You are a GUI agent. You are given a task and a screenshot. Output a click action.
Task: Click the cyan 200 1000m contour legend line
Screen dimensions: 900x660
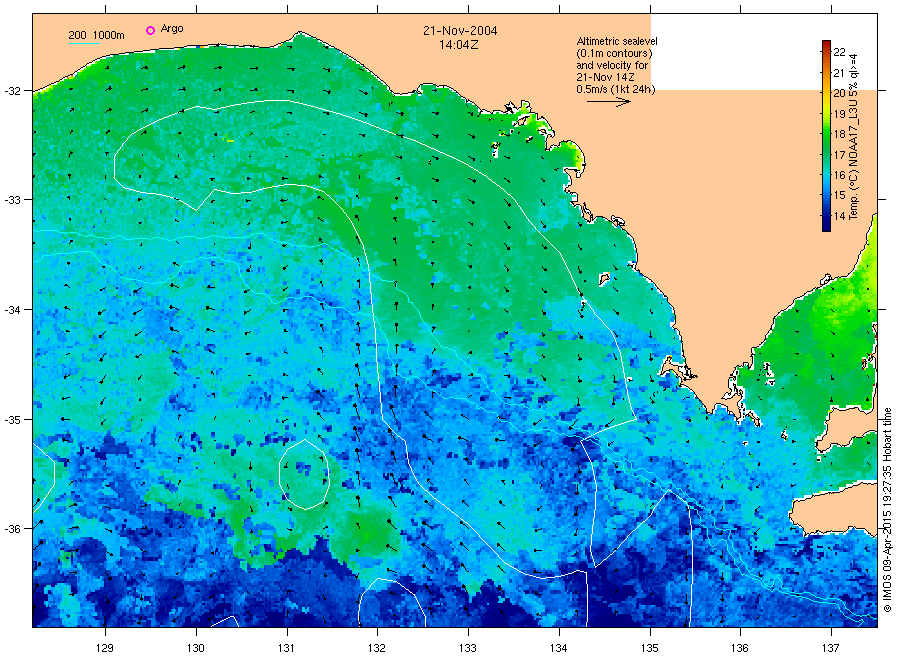pos(84,43)
